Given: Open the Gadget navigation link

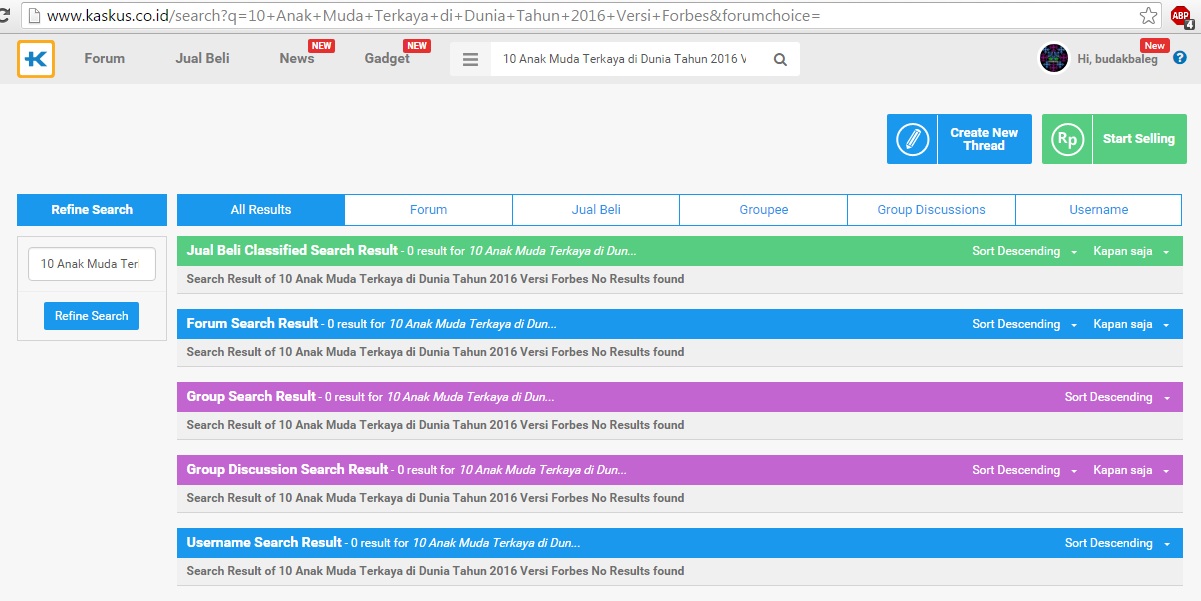Looking at the screenshot, I should tap(387, 58).
